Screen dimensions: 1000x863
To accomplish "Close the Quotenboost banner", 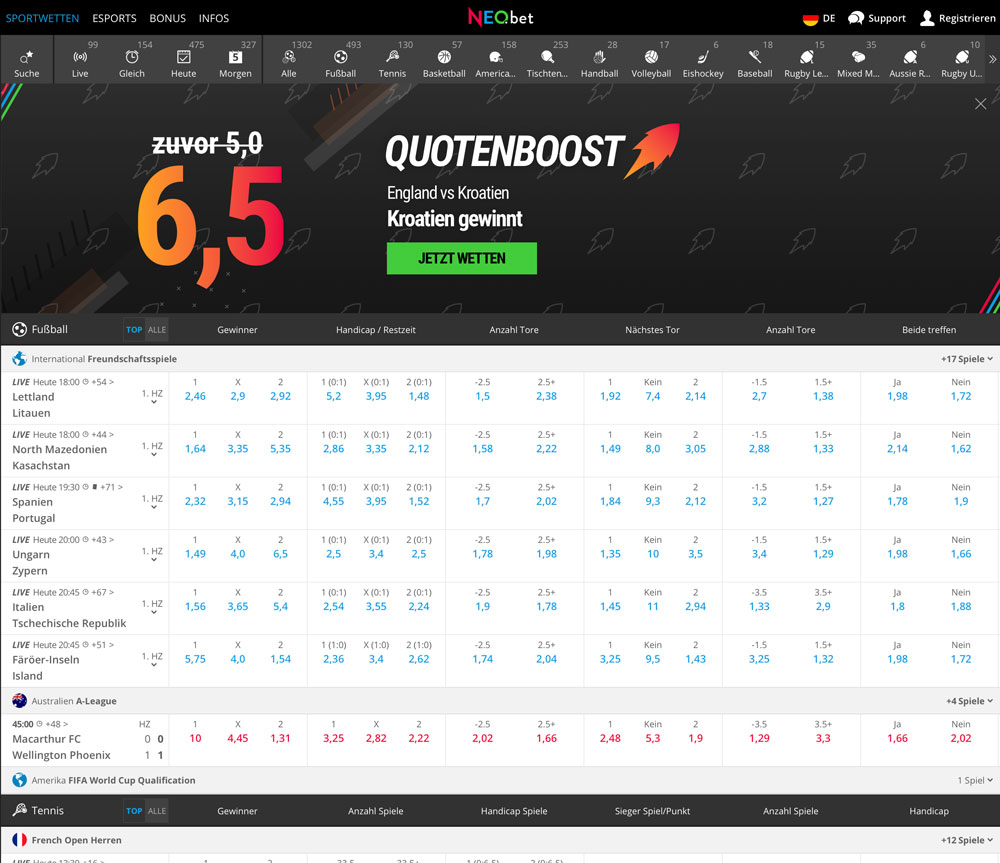I will [x=980, y=104].
